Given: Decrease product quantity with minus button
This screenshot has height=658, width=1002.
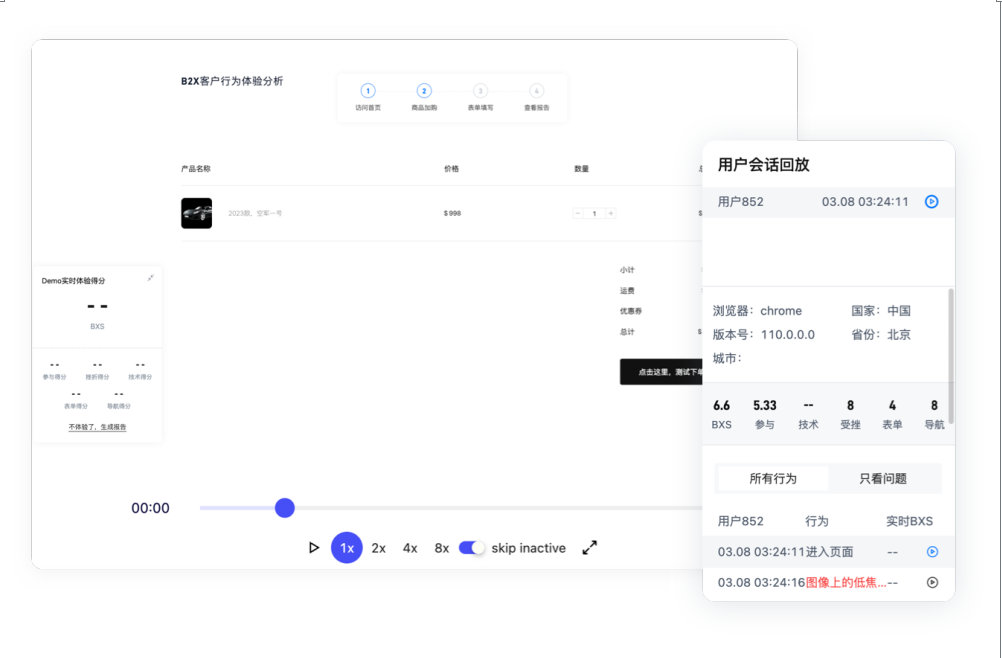Looking at the screenshot, I should (x=578, y=213).
